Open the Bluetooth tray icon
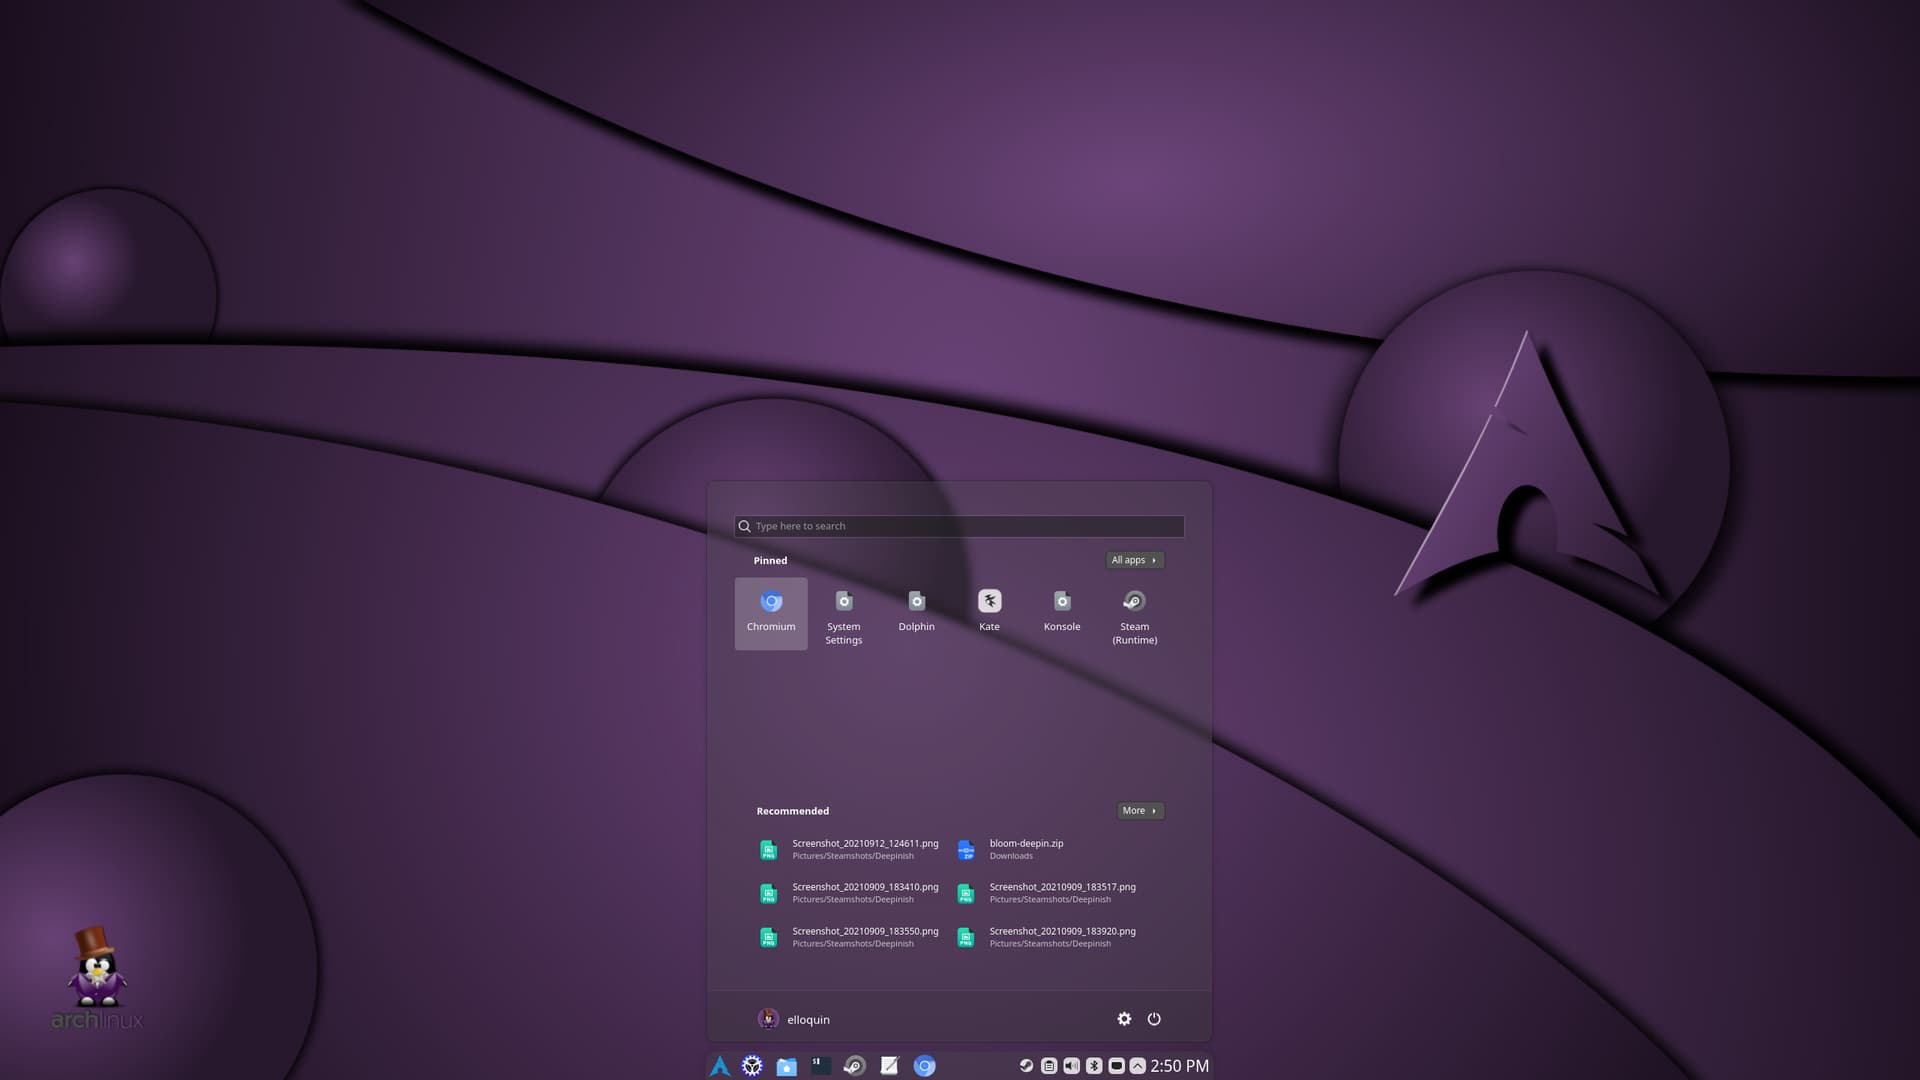The height and width of the screenshot is (1080, 1920). (1094, 1066)
